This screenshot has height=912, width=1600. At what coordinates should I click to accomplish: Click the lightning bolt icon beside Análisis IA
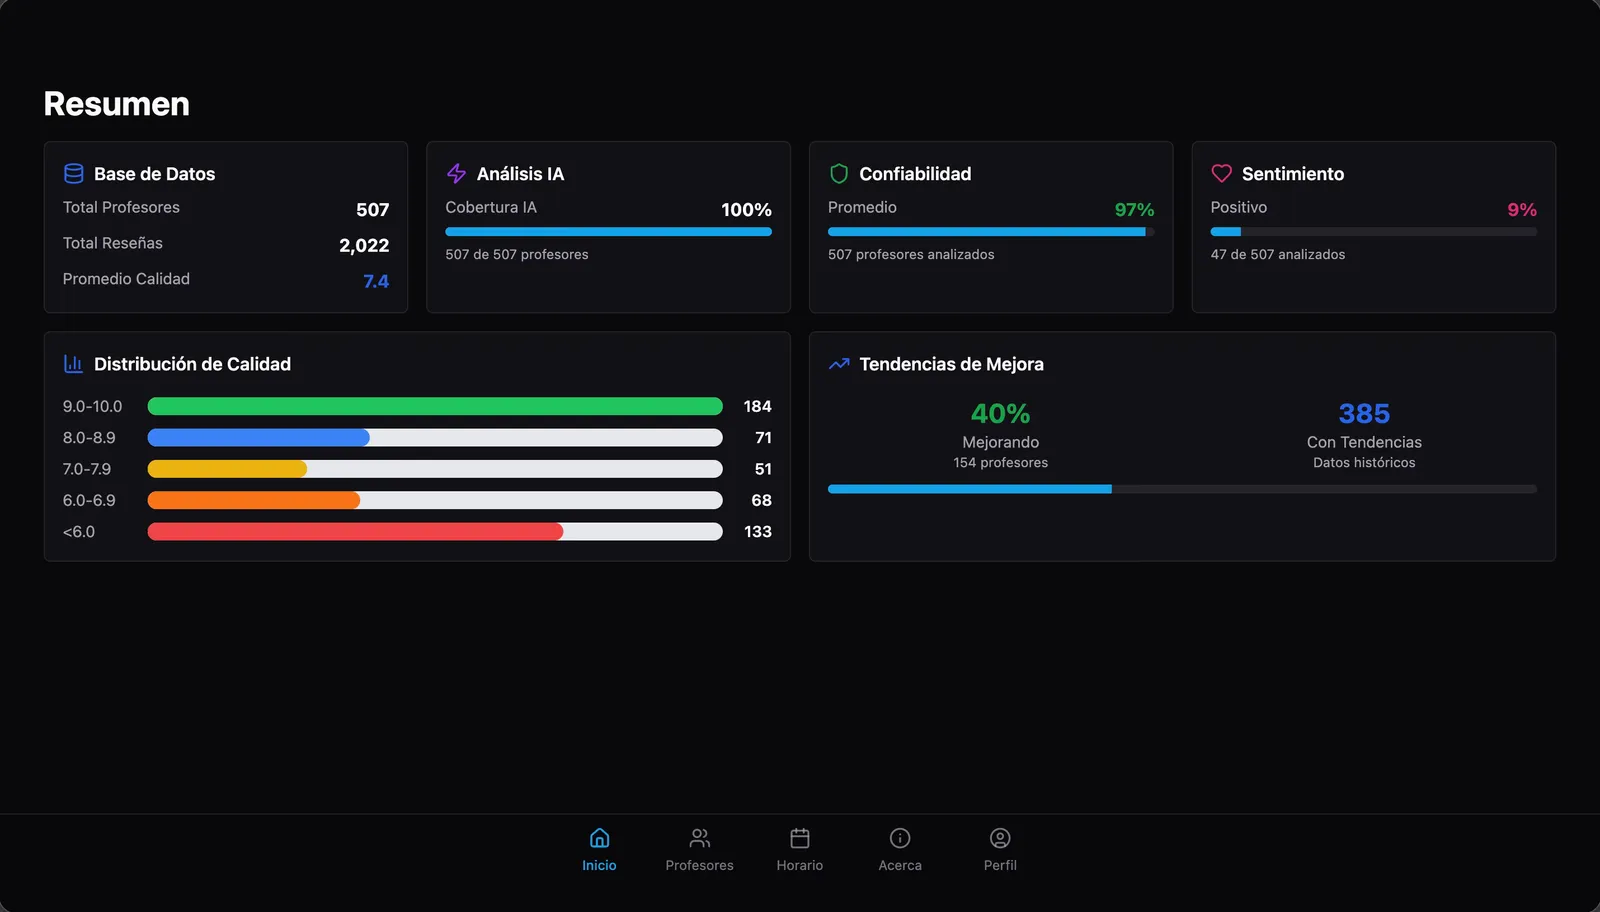[x=456, y=174]
